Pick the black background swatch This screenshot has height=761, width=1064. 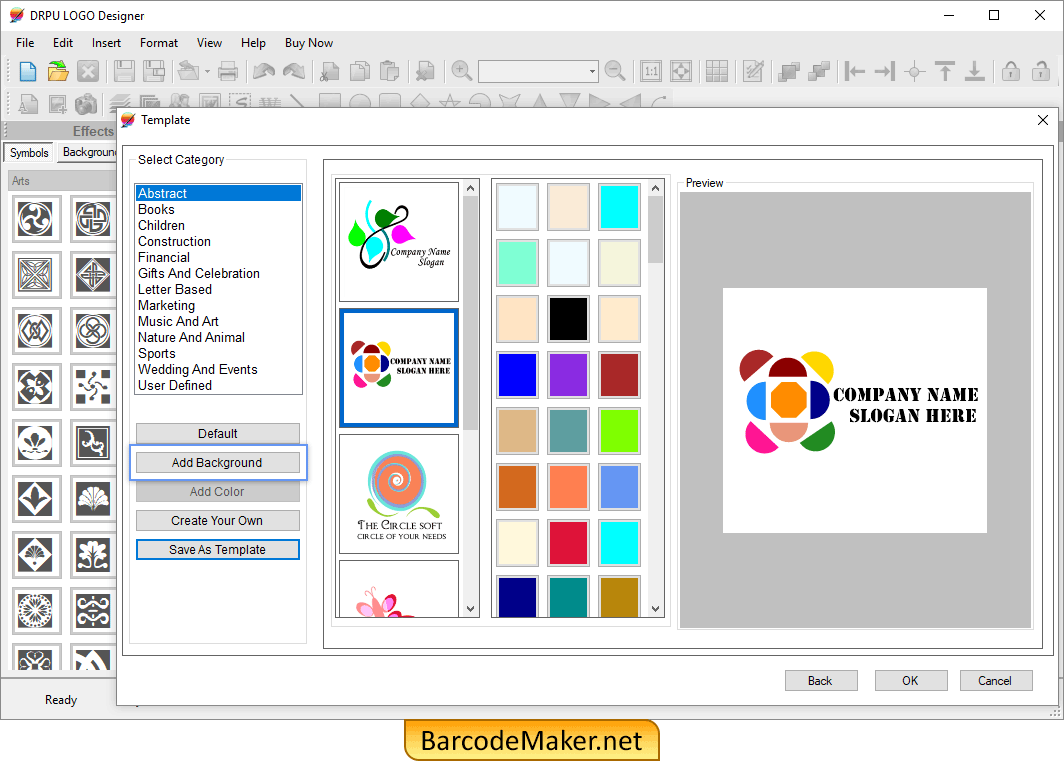(x=568, y=318)
